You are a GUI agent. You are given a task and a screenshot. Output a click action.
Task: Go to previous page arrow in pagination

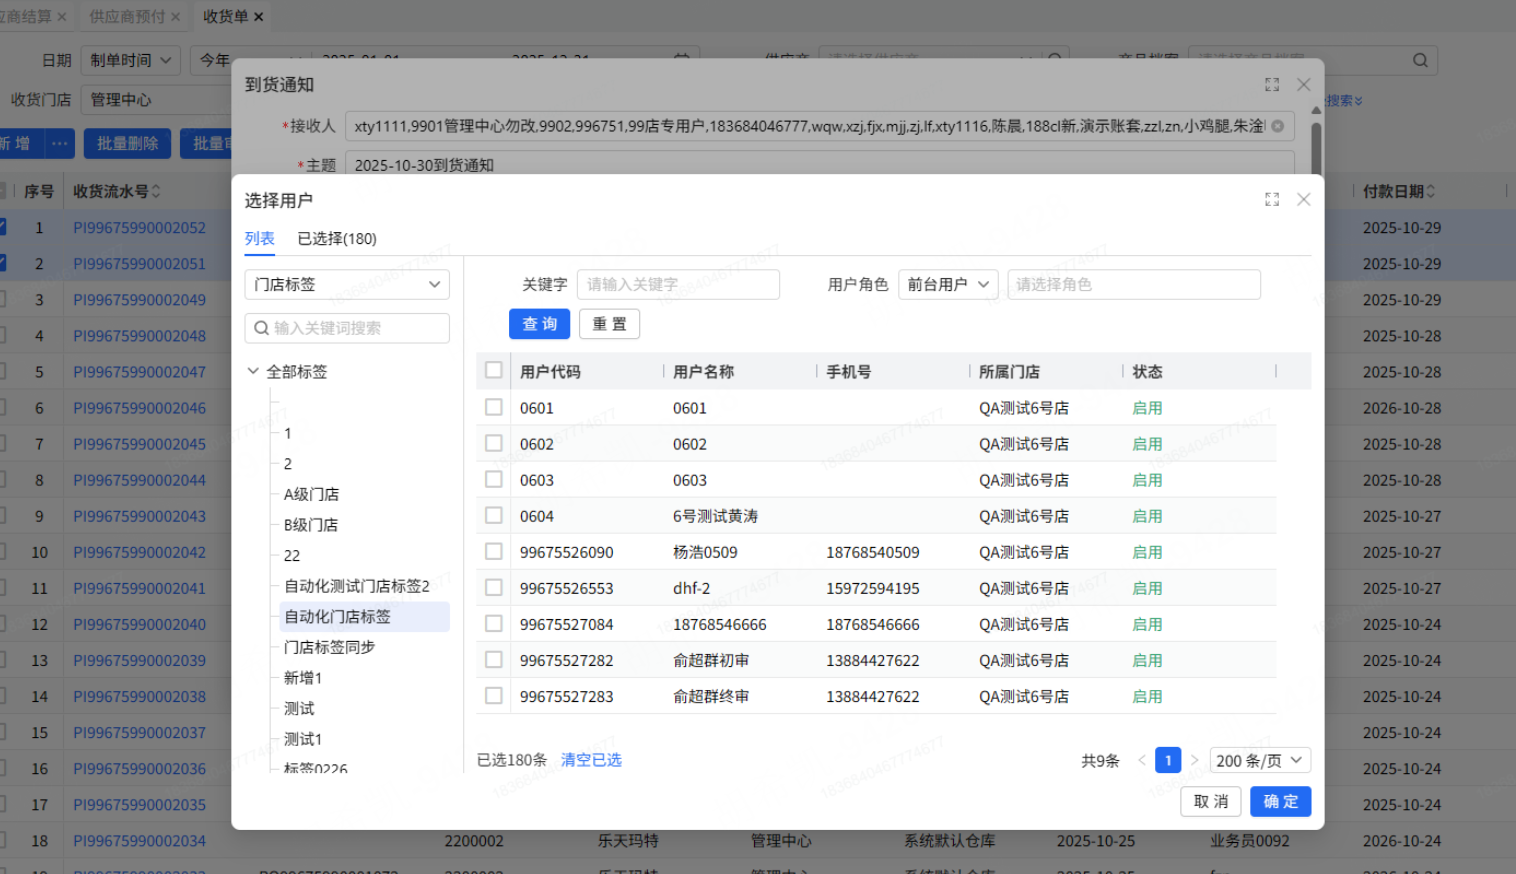point(1142,760)
